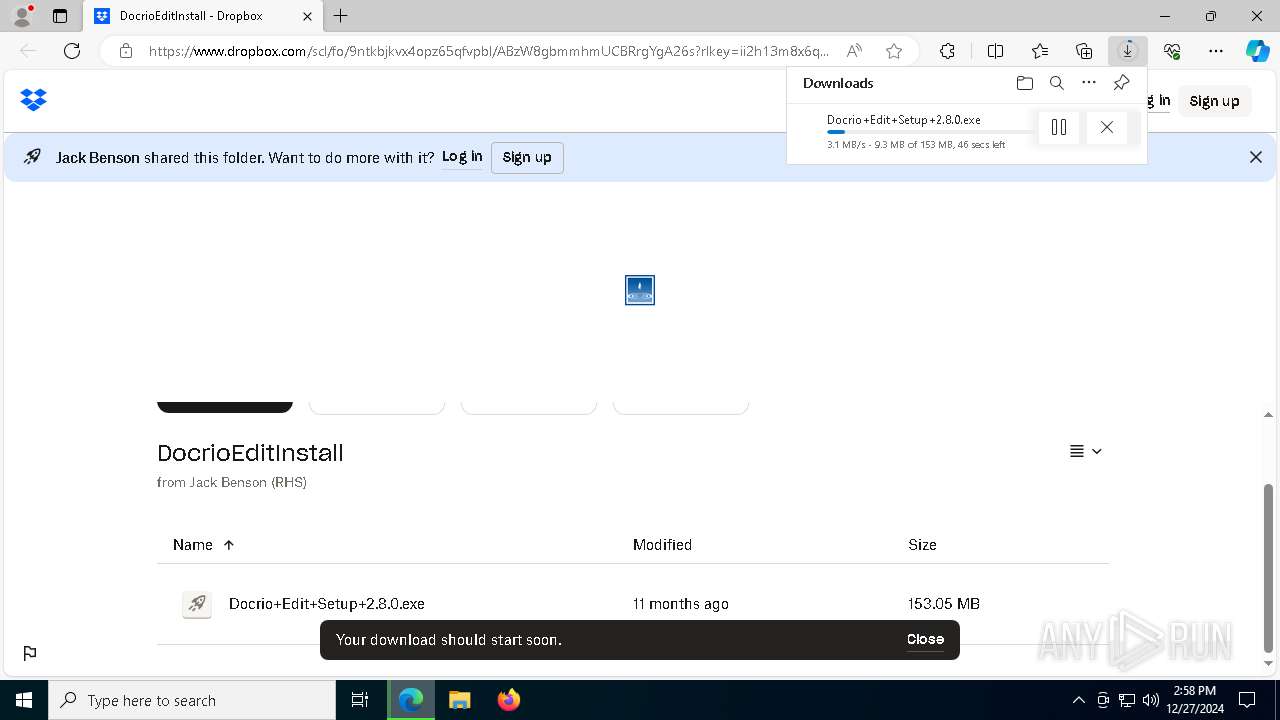Screen dimensions: 1280x720
Task: Open the loading preview thumbnail
Action: (640, 290)
